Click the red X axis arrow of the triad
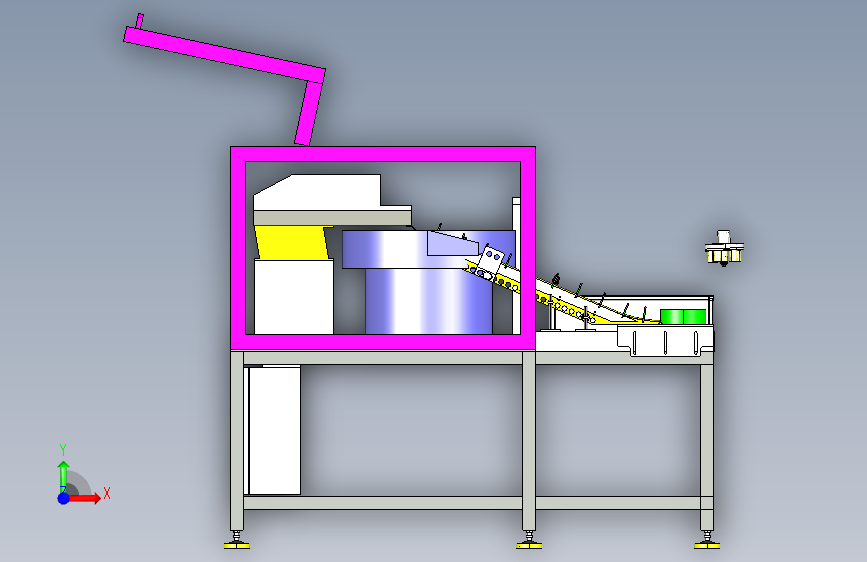This screenshot has width=867, height=562. [x=84, y=498]
